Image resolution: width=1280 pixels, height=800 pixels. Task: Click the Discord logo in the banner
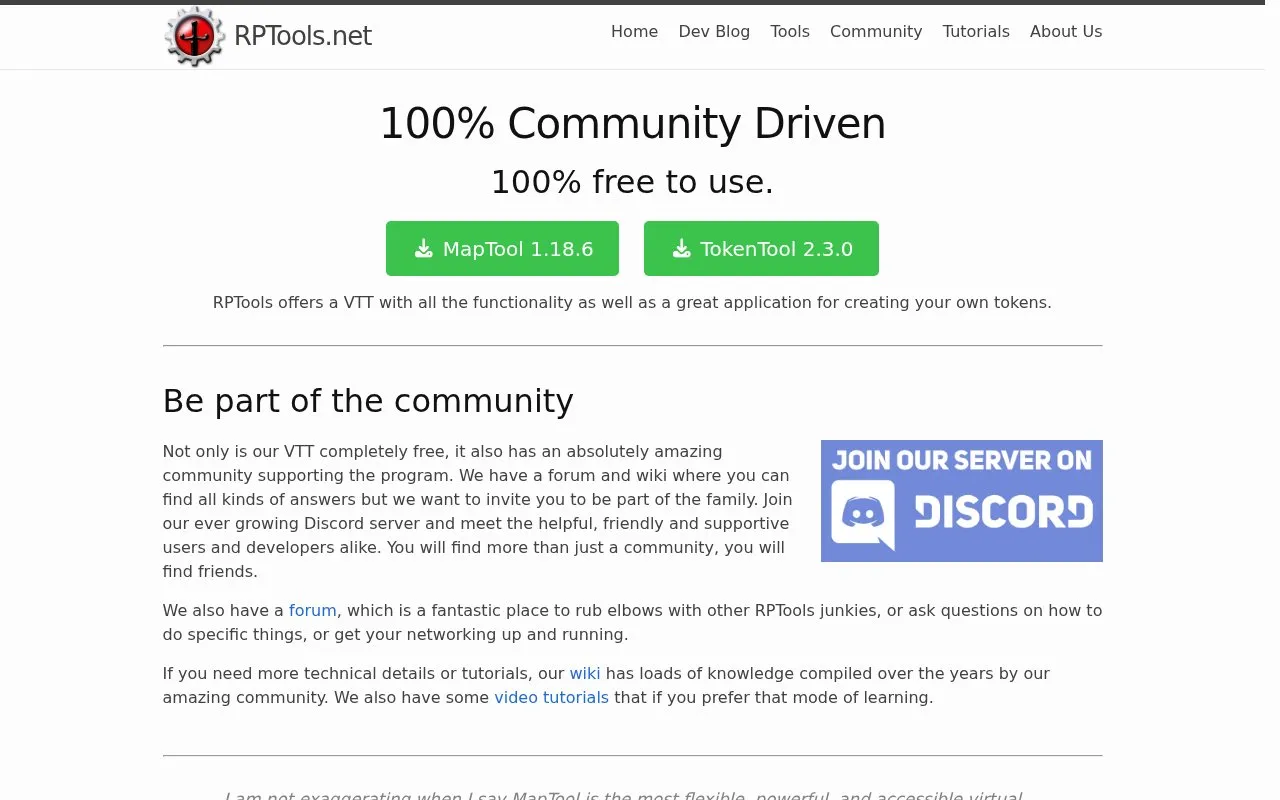[x=863, y=514]
